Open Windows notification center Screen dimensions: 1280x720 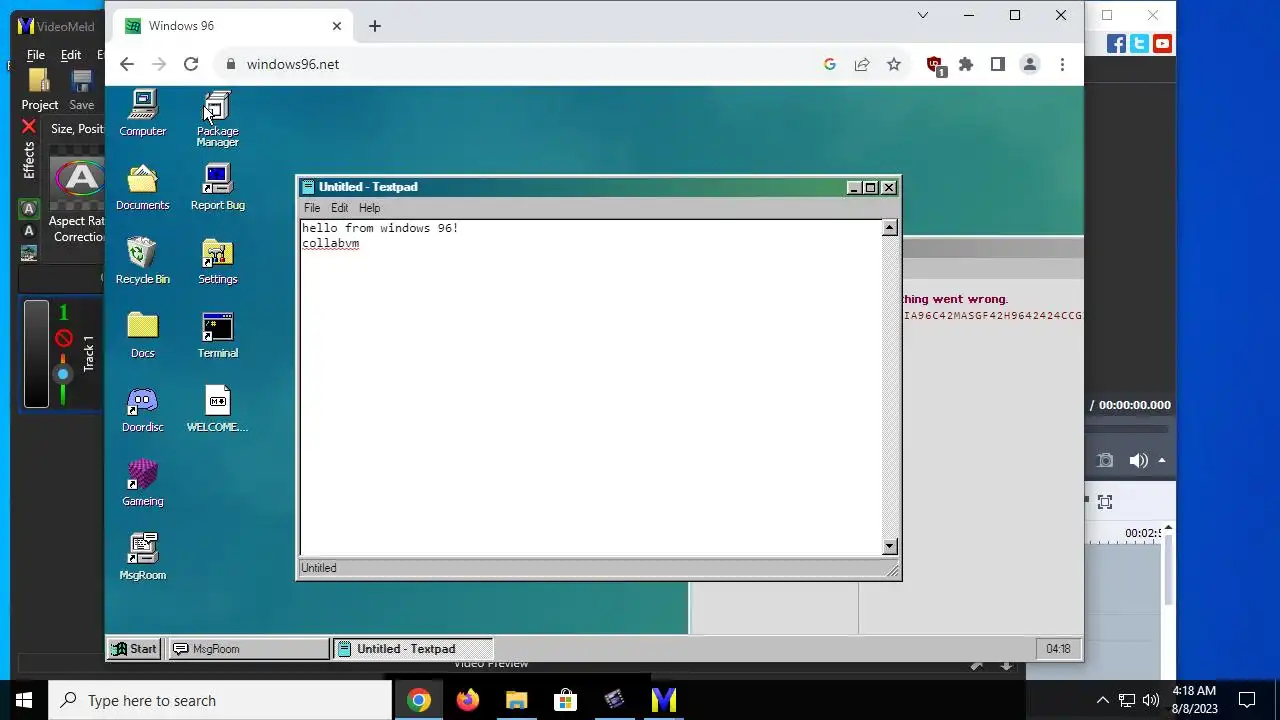[1247, 700]
